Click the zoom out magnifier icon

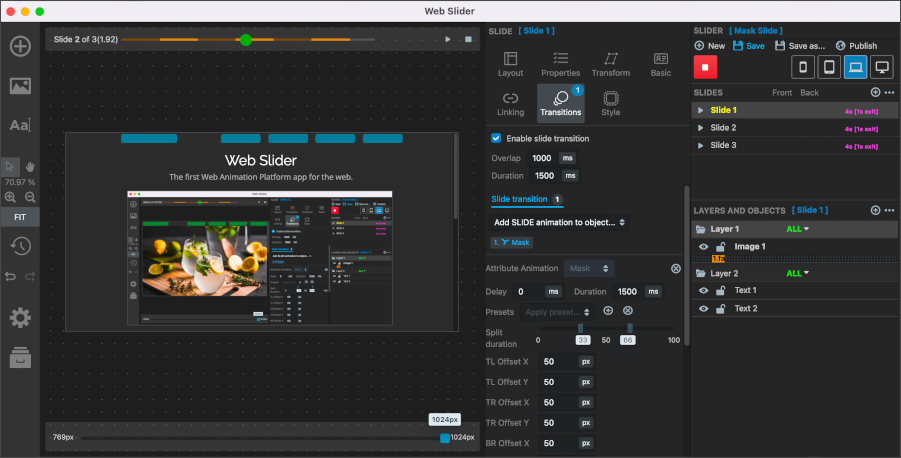pyautogui.click(x=30, y=197)
